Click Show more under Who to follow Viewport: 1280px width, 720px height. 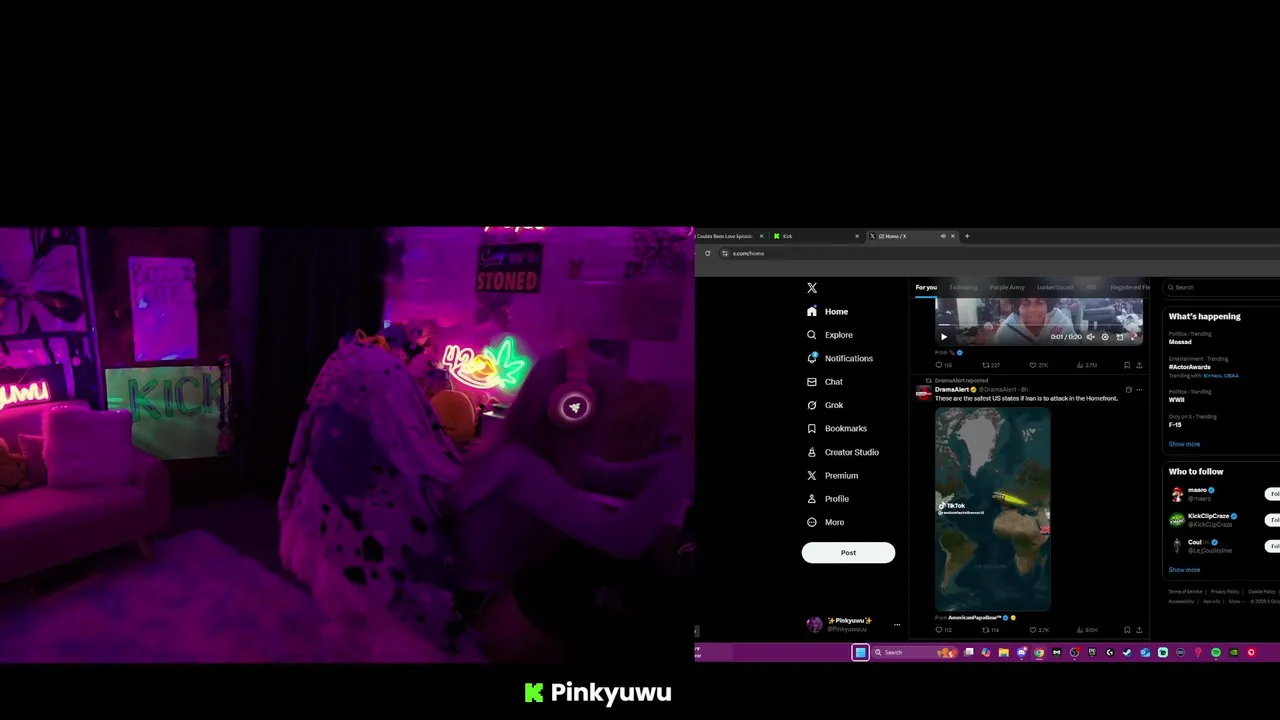pos(1184,570)
